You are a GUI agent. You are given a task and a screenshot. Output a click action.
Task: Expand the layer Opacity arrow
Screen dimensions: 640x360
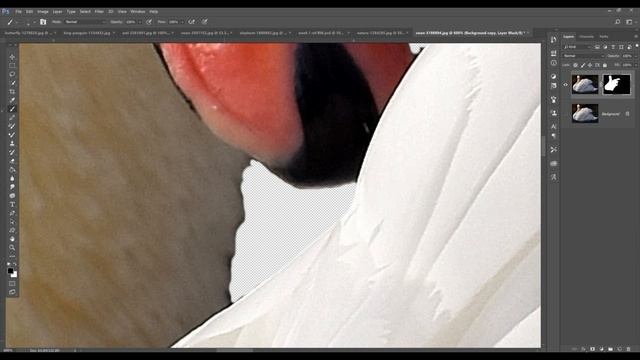click(x=637, y=56)
